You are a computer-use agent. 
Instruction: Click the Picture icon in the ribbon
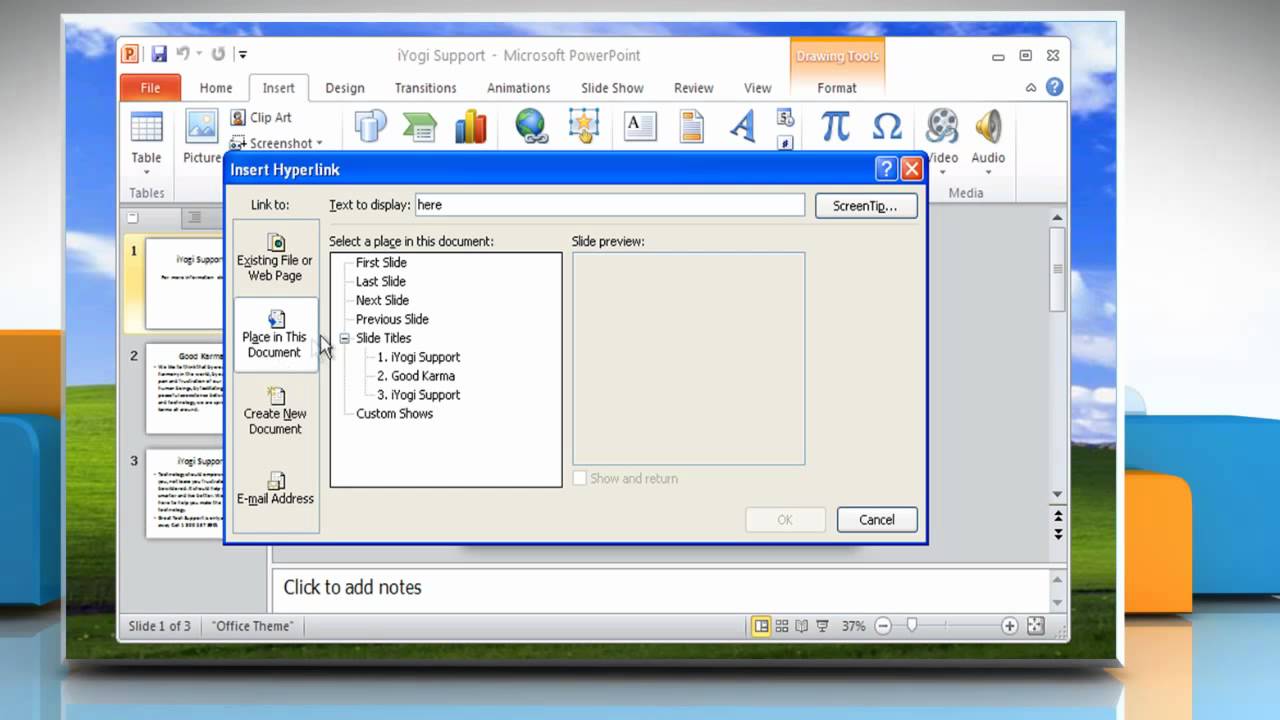pyautogui.click(x=202, y=127)
